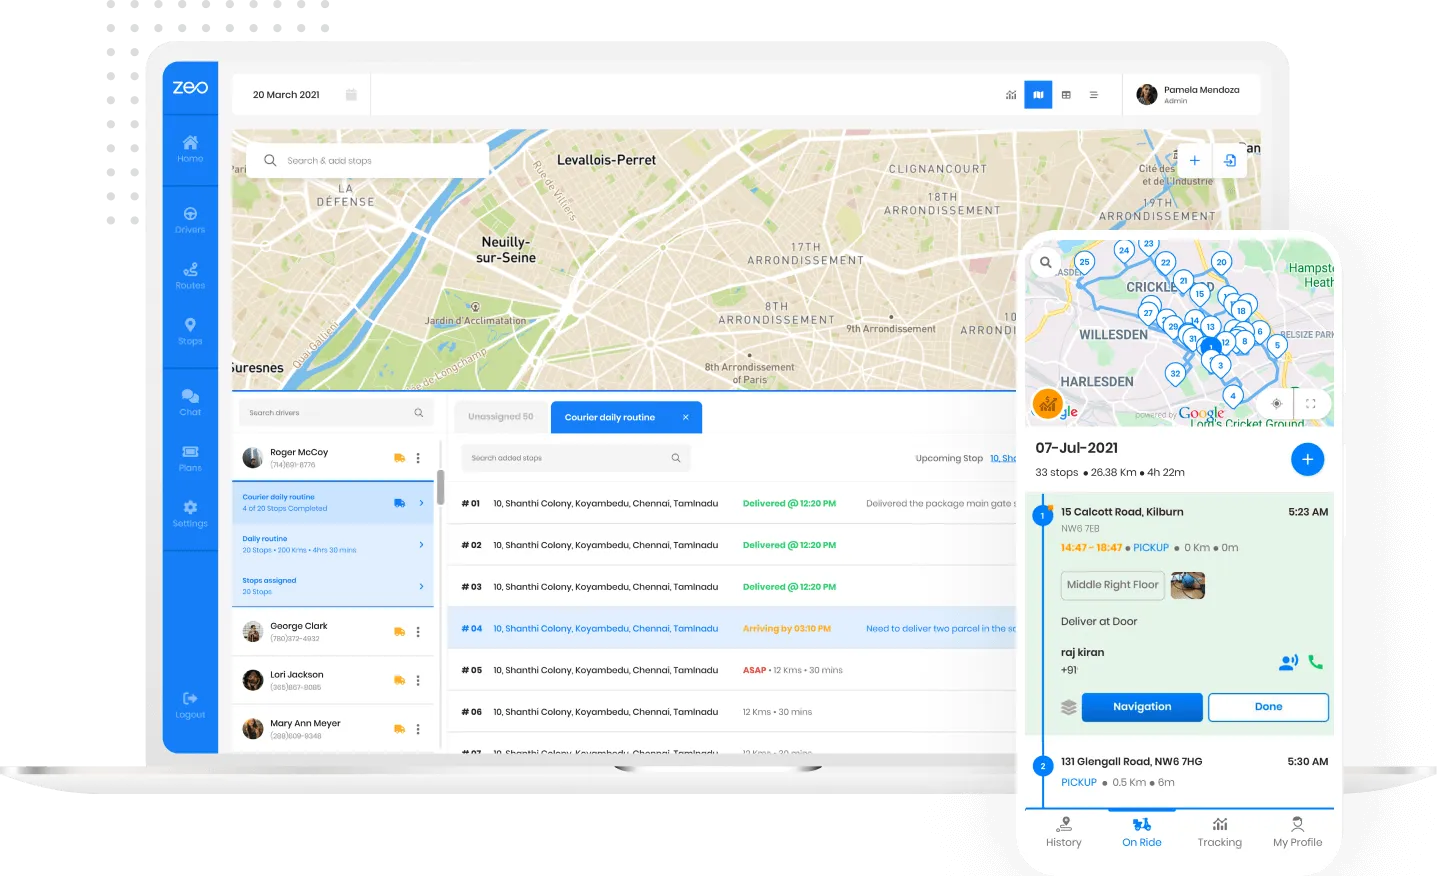Click map pin number 32 on mobile map
Screen dimensions: 1437x876
click(1175, 374)
